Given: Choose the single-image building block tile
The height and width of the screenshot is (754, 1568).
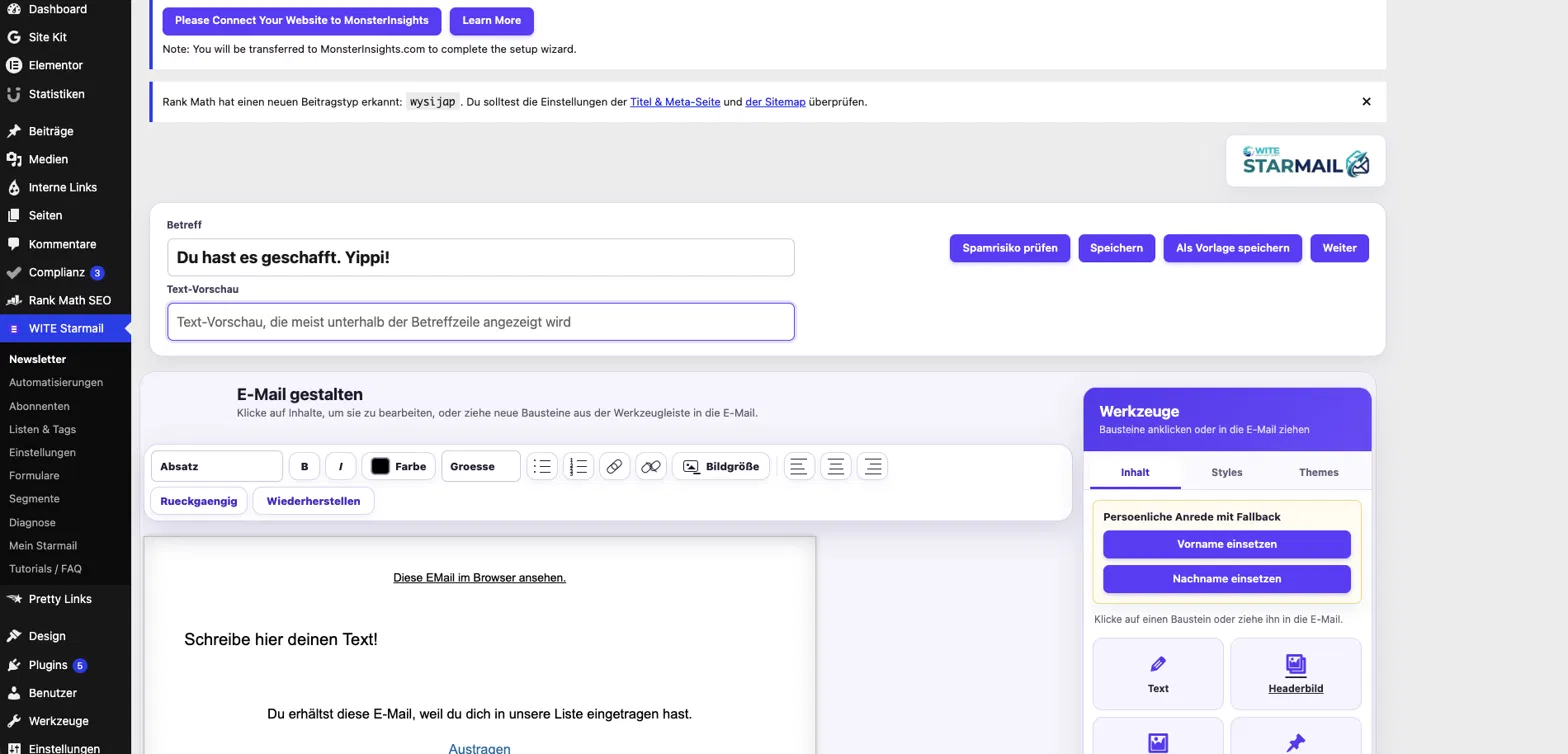Looking at the screenshot, I should point(1158,736).
